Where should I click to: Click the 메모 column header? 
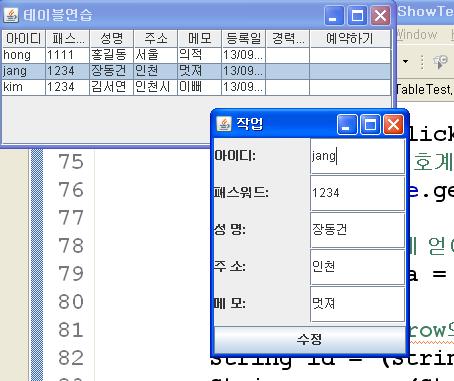point(199,39)
